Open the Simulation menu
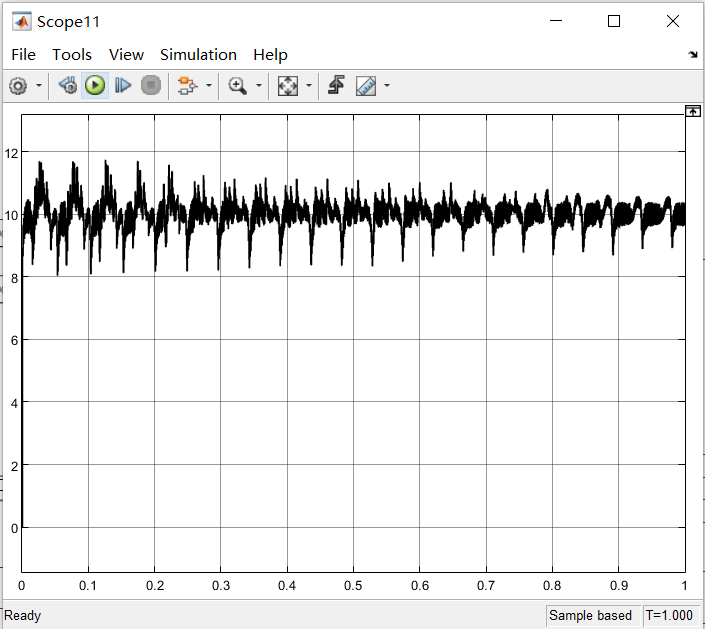This screenshot has height=629, width=705. [x=198, y=55]
